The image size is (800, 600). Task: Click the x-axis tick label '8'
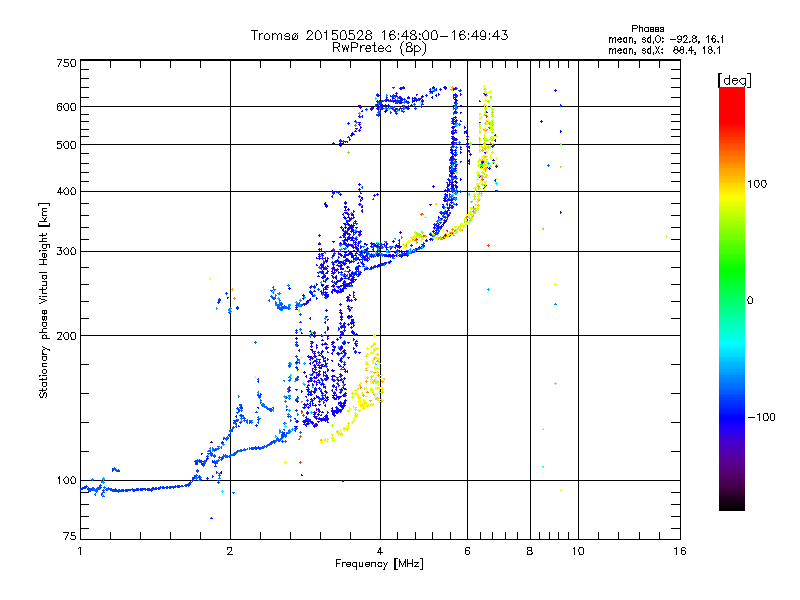click(530, 551)
